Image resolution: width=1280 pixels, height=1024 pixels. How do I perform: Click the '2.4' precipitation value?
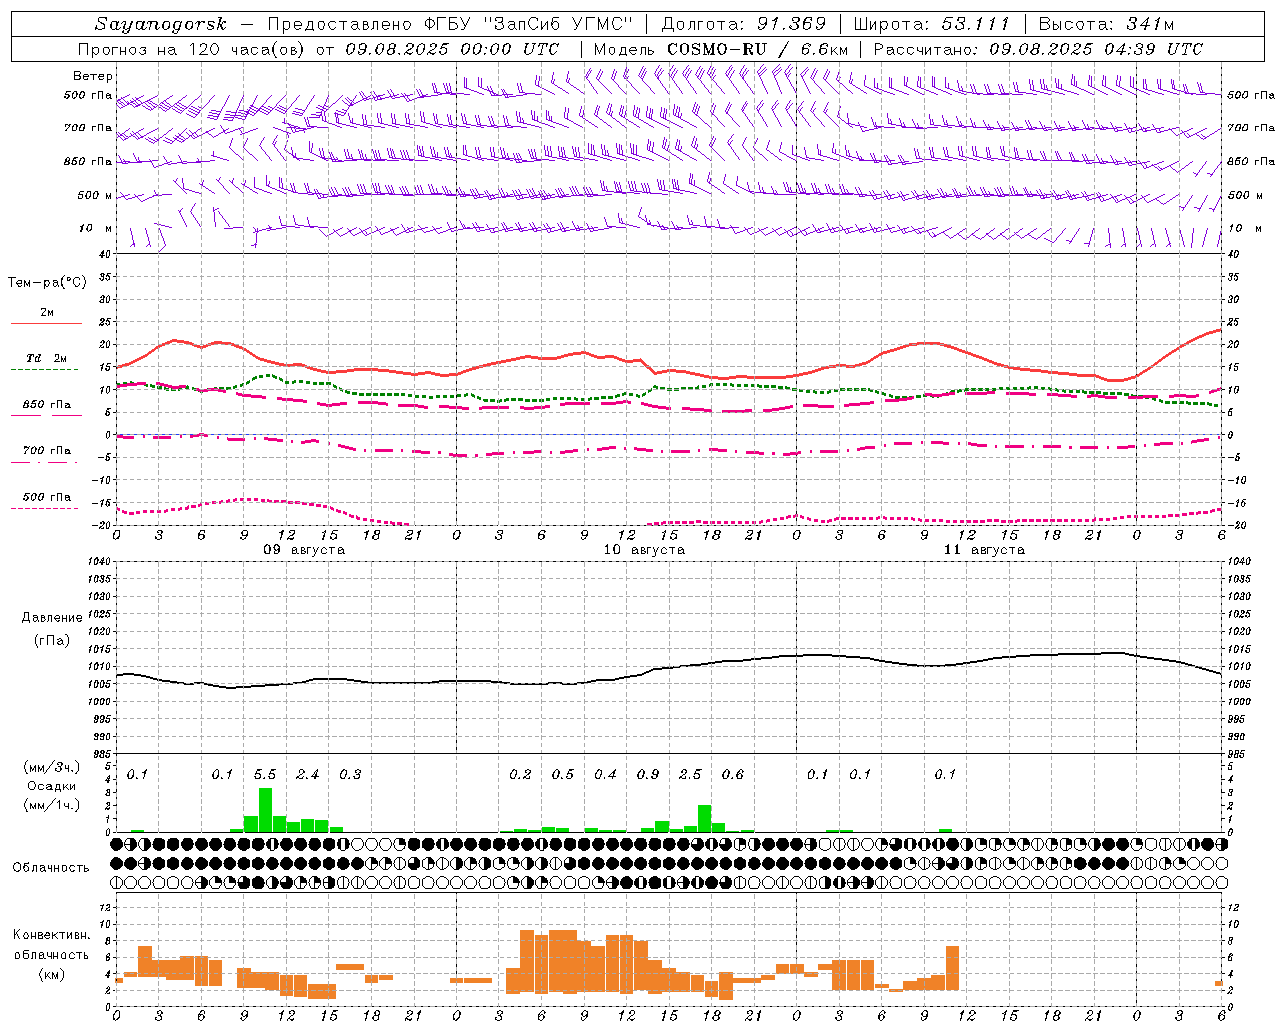pyautogui.click(x=308, y=774)
